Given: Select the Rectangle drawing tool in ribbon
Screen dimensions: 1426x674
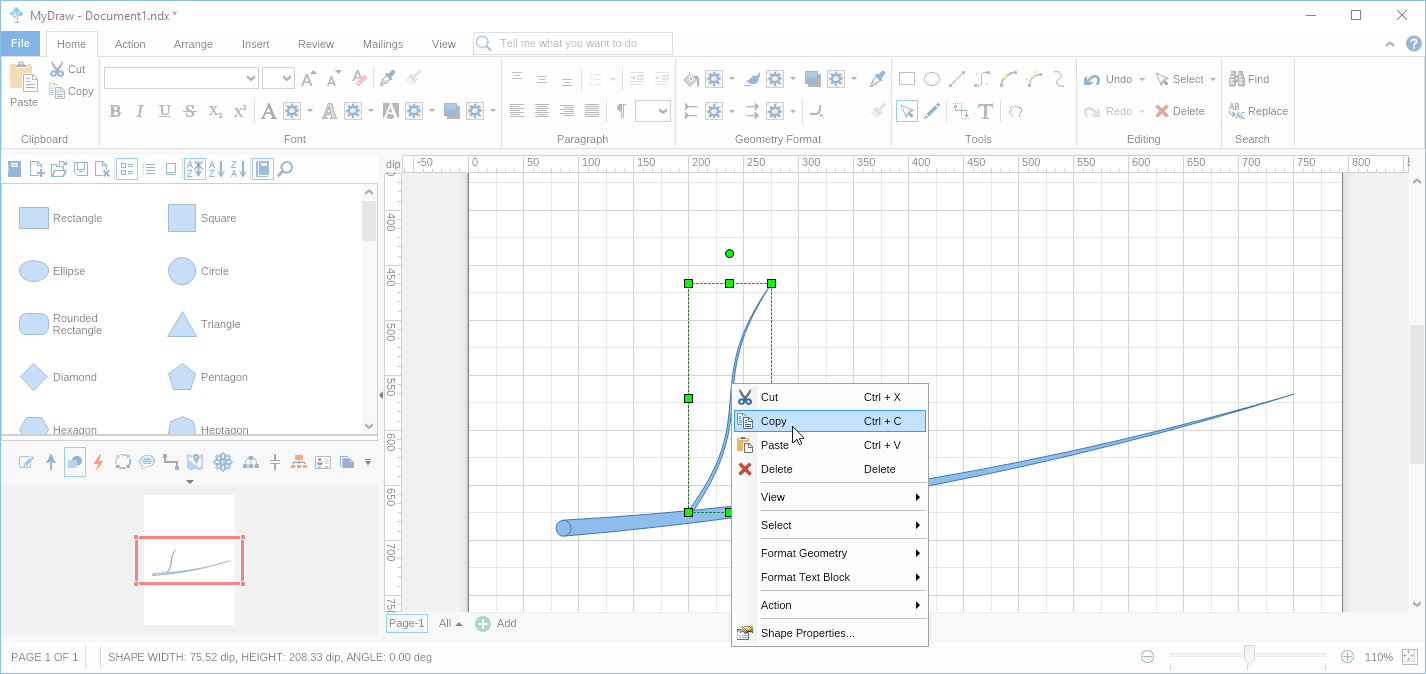Looking at the screenshot, I should [907, 79].
